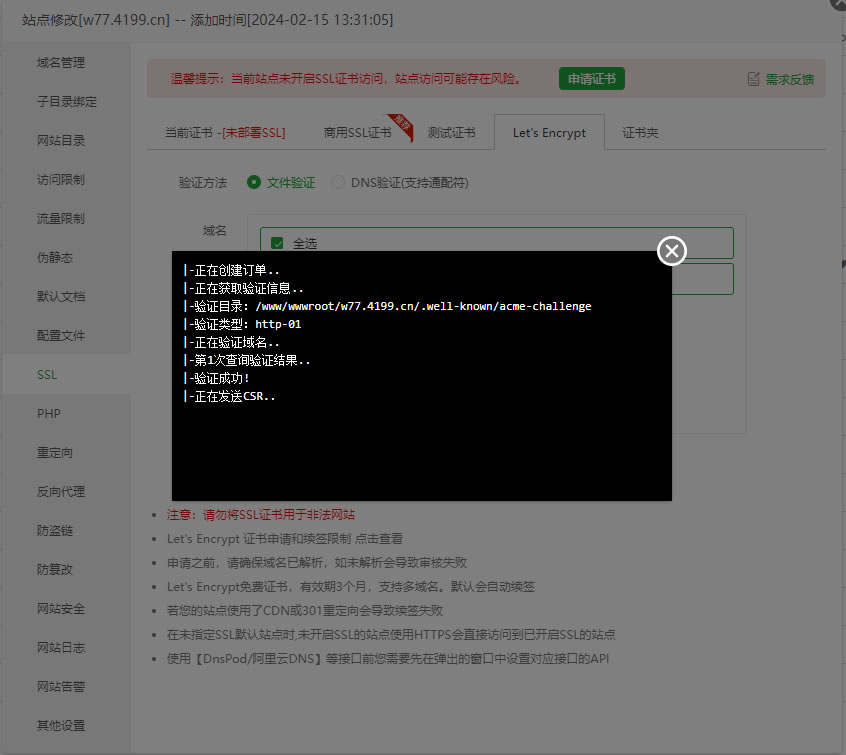Image resolution: width=846 pixels, height=755 pixels.
Task: Toggle the 全选 domain checkbox
Action: click(x=277, y=243)
